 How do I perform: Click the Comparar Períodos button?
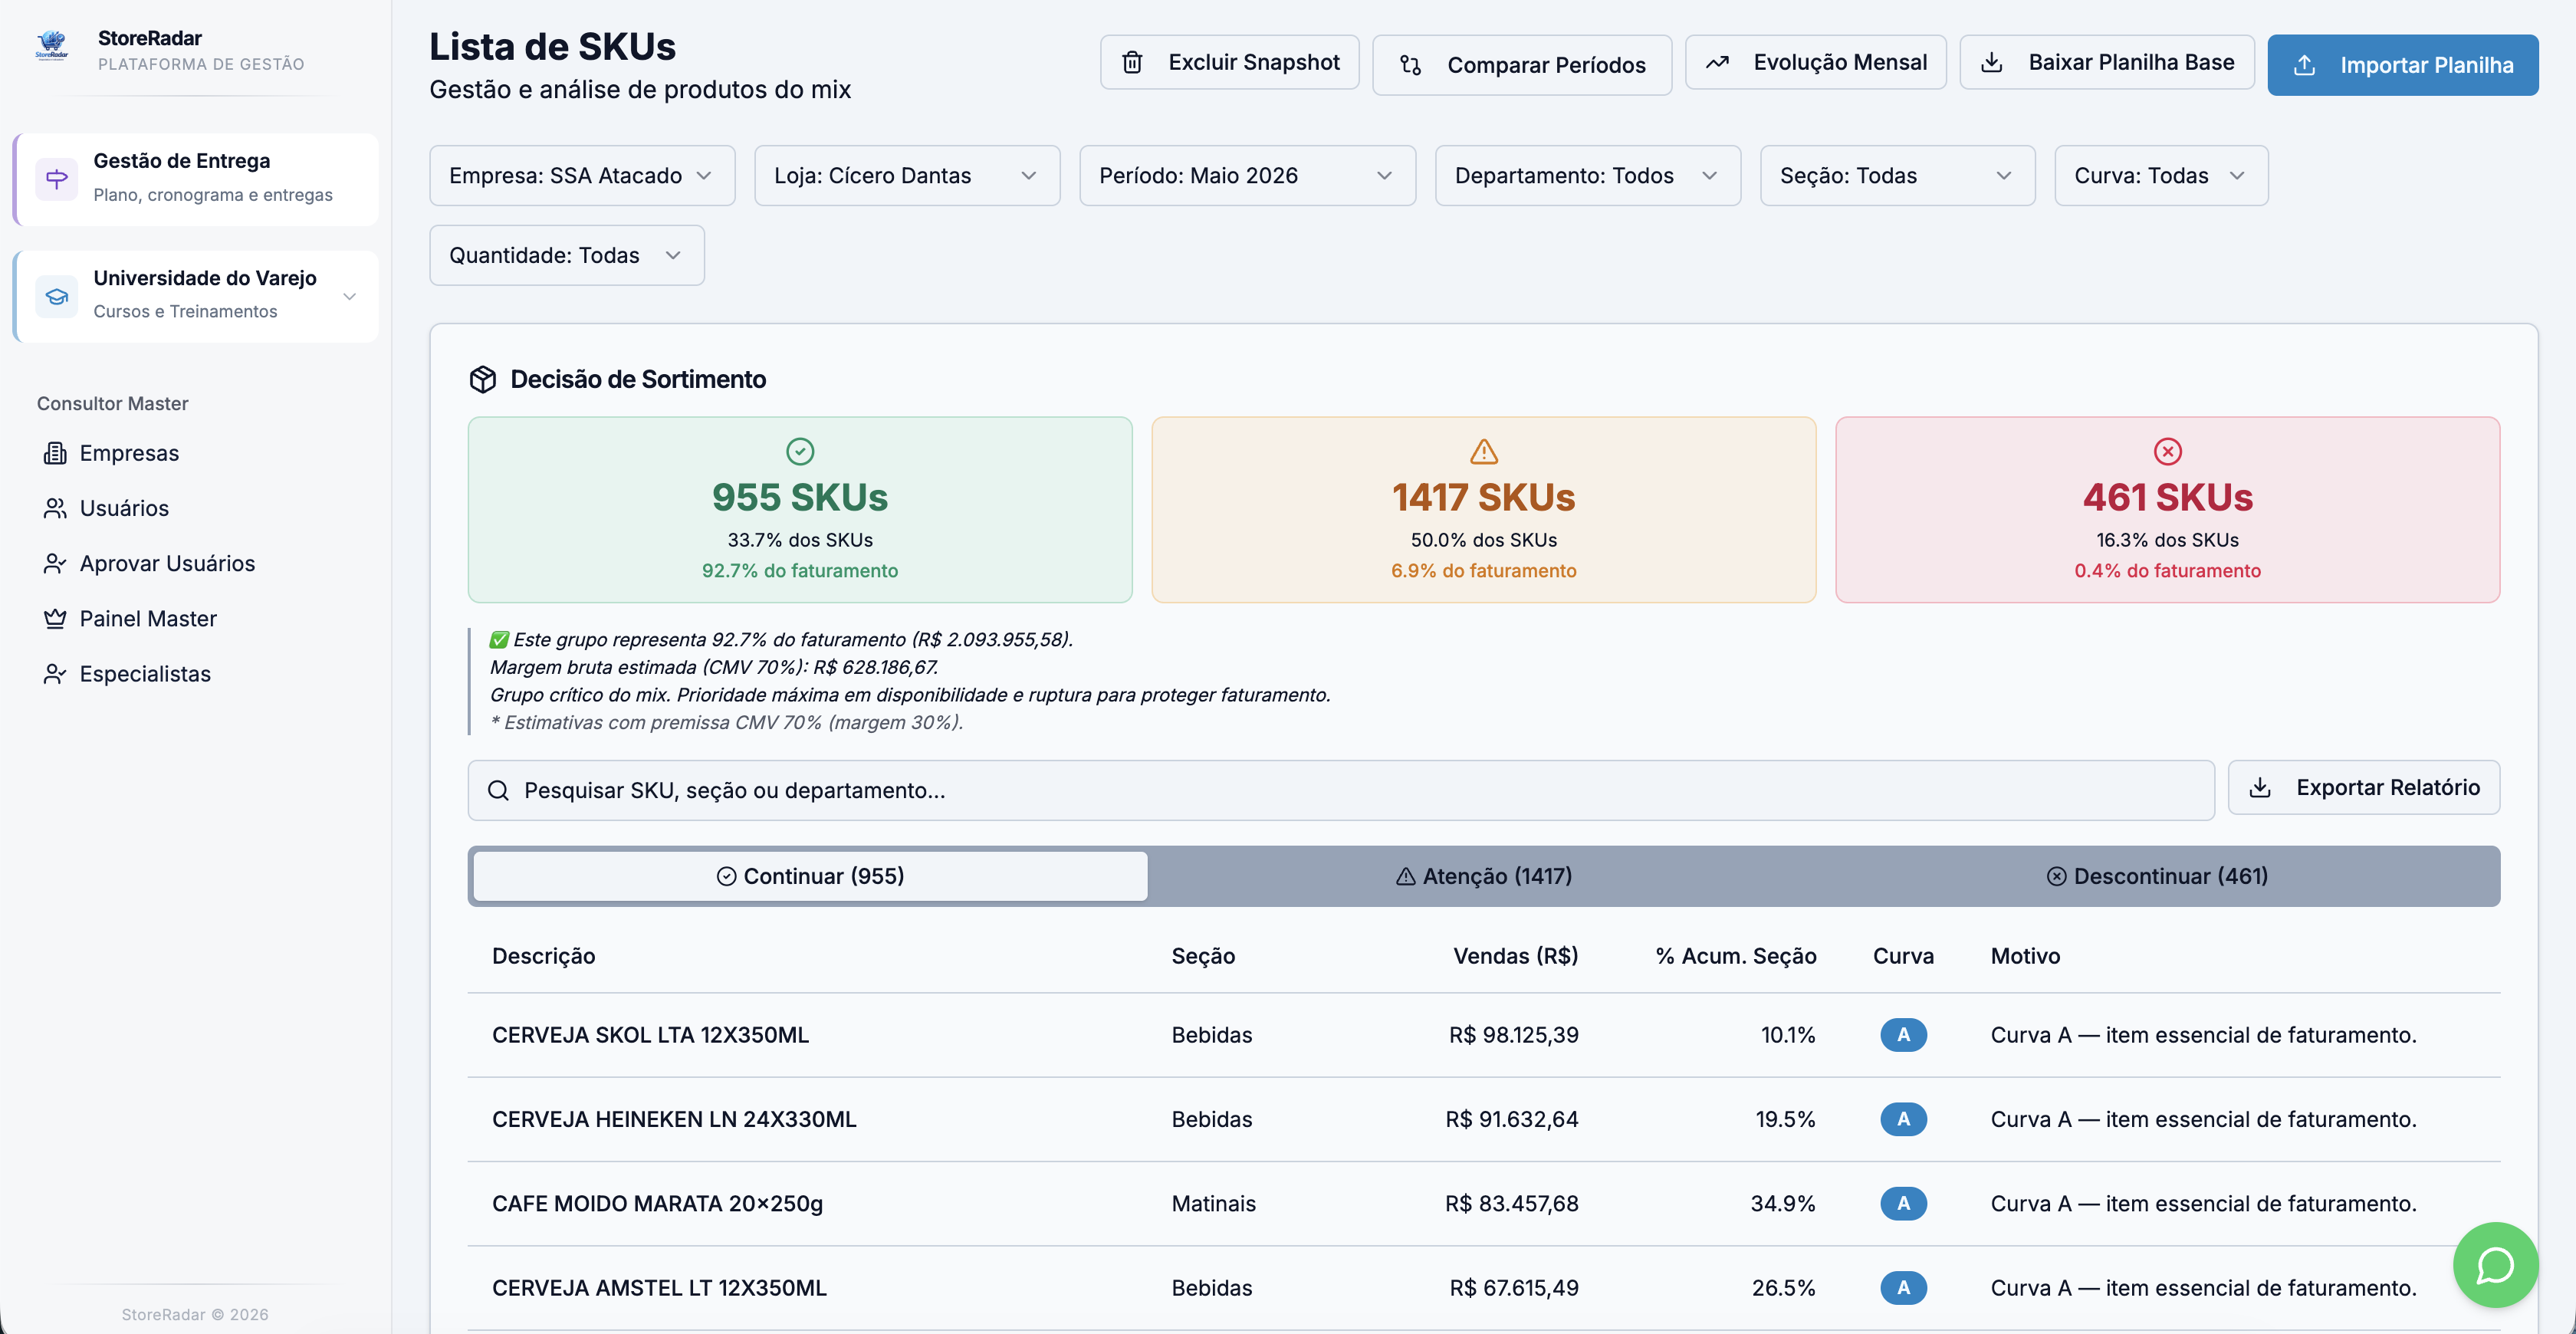[1521, 65]
